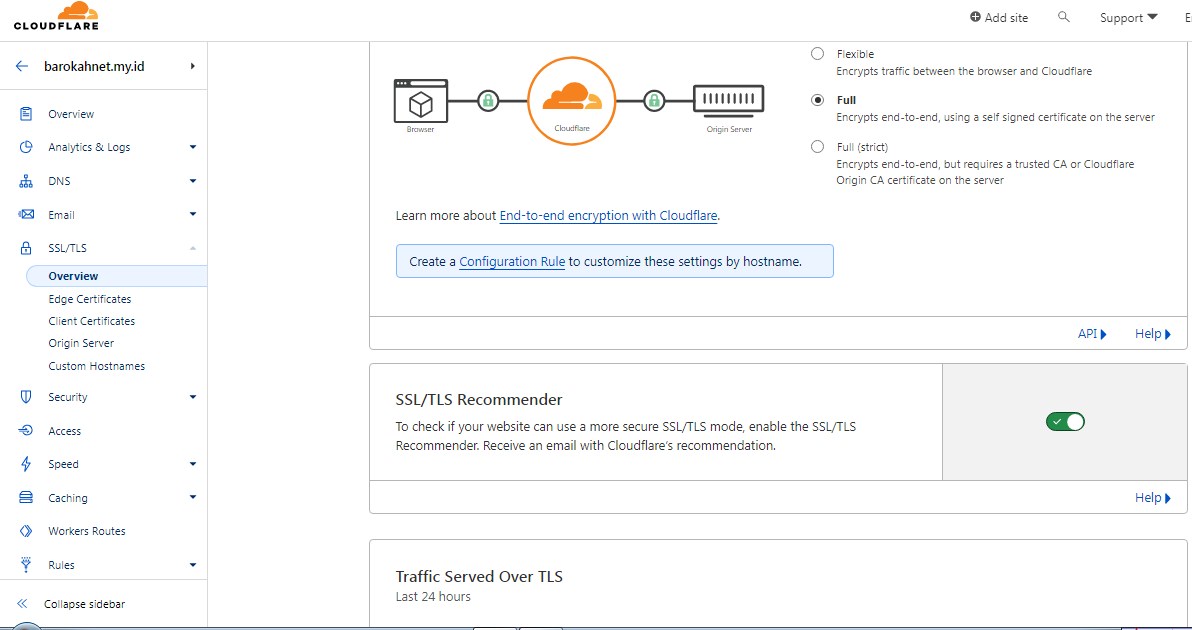Image resolution: width=1192 pixels, height=630 pixels.
Task: Click the Traffic Served Over TLS heading
Action: click(479, 576)
